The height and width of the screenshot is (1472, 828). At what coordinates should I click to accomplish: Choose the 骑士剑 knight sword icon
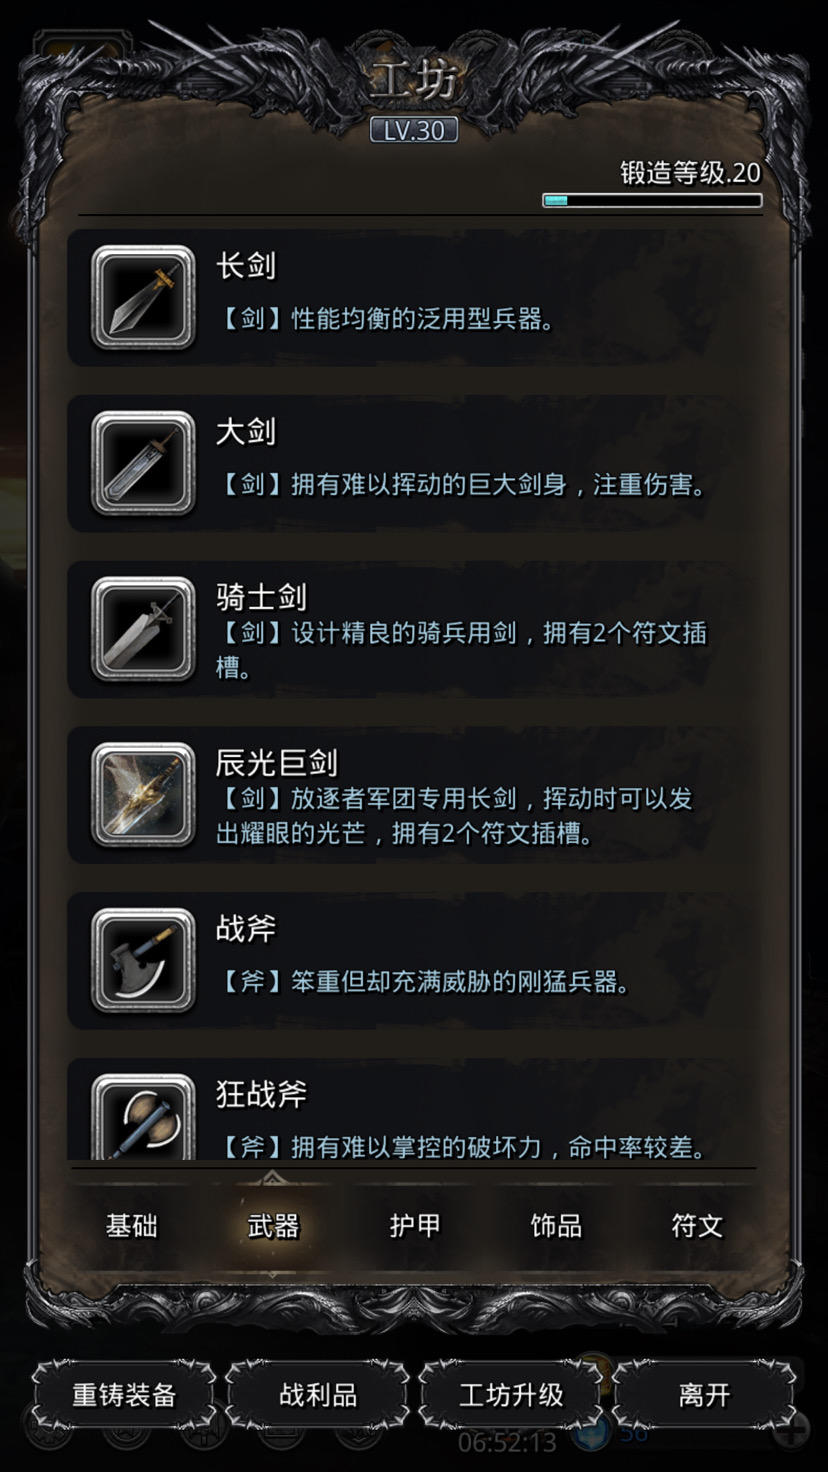143,629
